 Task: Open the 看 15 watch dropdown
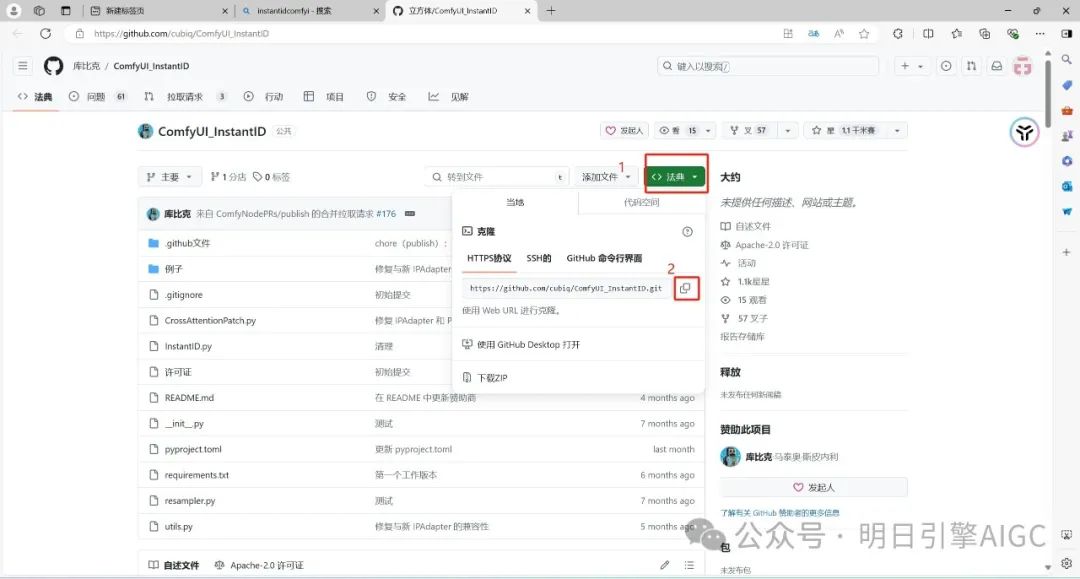[x=685, y=130]
